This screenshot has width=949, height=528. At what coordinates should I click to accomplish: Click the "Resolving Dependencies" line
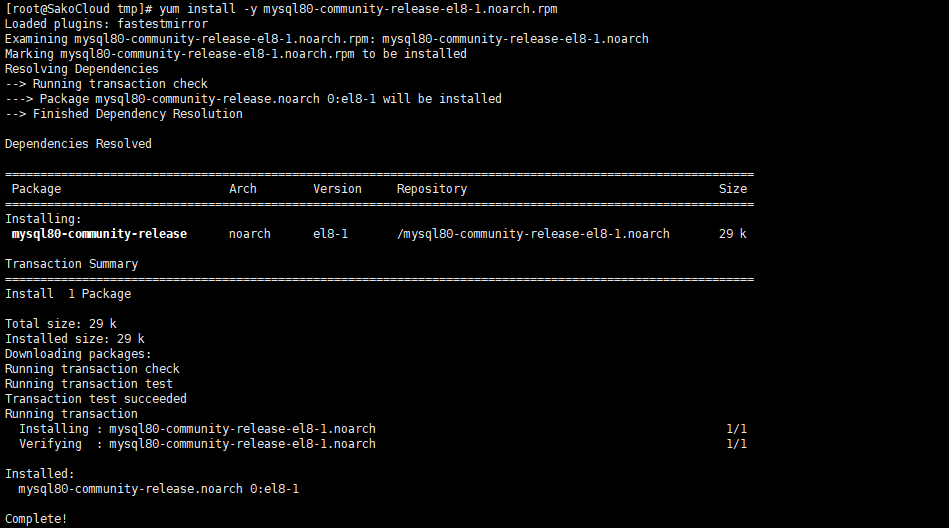pos(82,69)
